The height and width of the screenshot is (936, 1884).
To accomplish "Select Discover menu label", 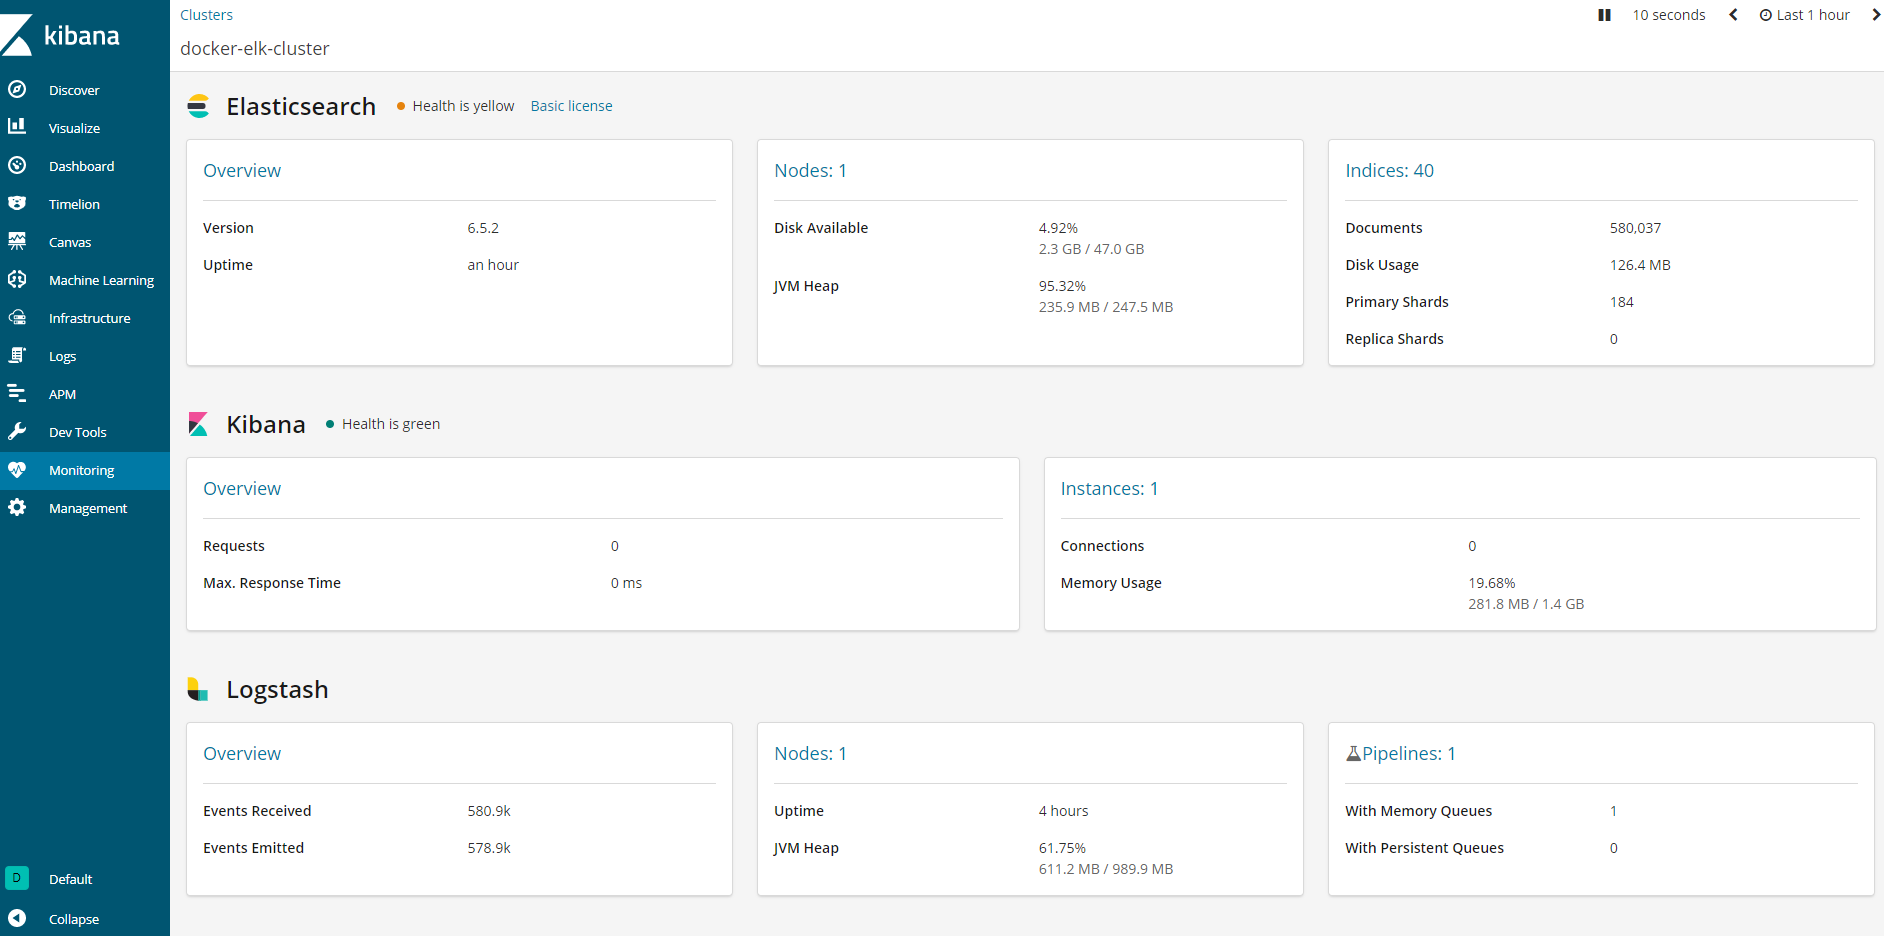I will [74, 90].
